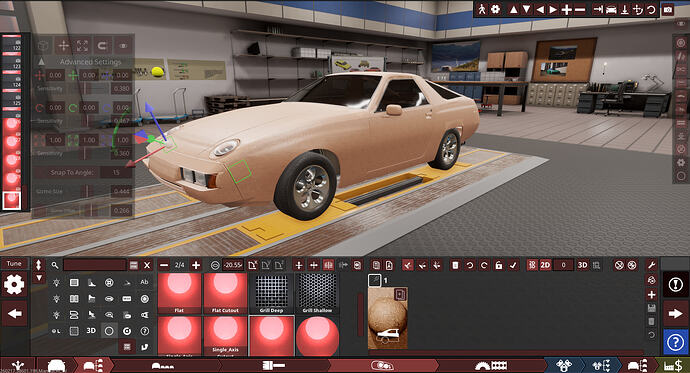Select the Grill Shallow fixture
This screenshot has height=373, width=690.
[317, 293]
